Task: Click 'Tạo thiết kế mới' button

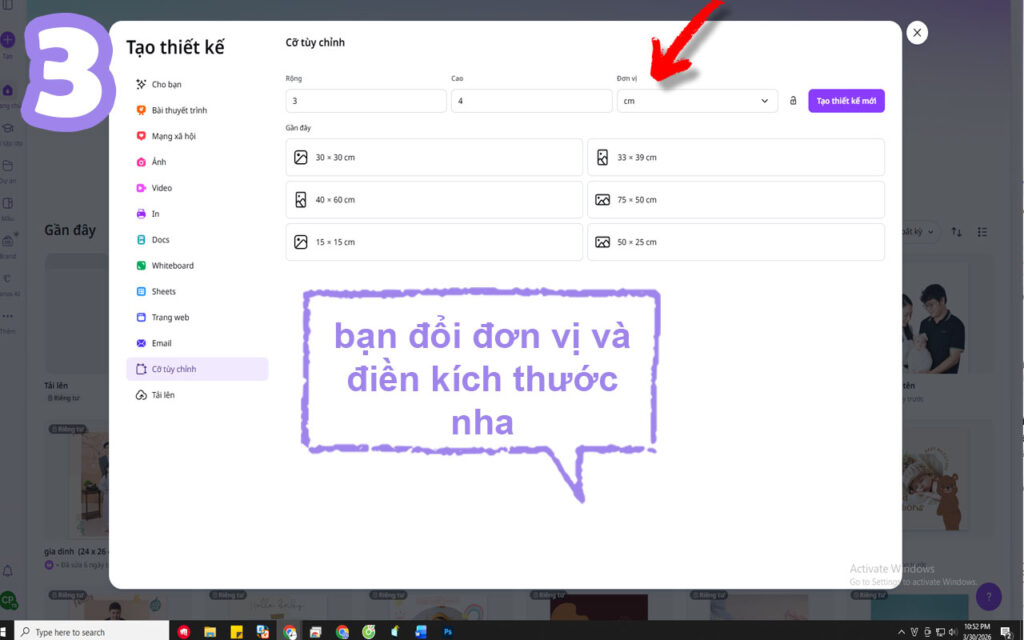Action: point(846,101)
